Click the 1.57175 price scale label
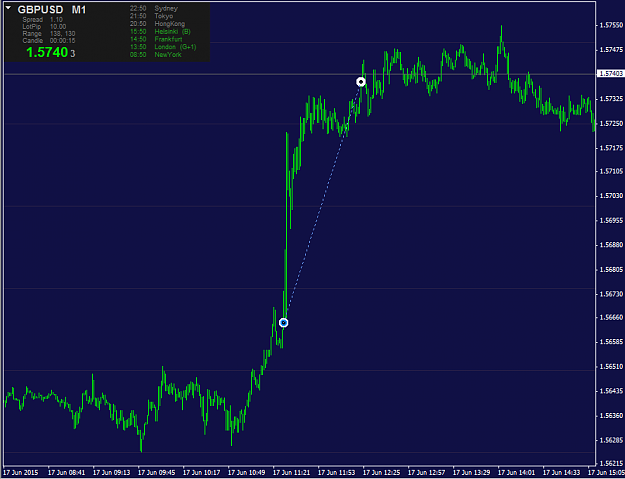Viewport: 625px width, 479px height. click(611, 148)
